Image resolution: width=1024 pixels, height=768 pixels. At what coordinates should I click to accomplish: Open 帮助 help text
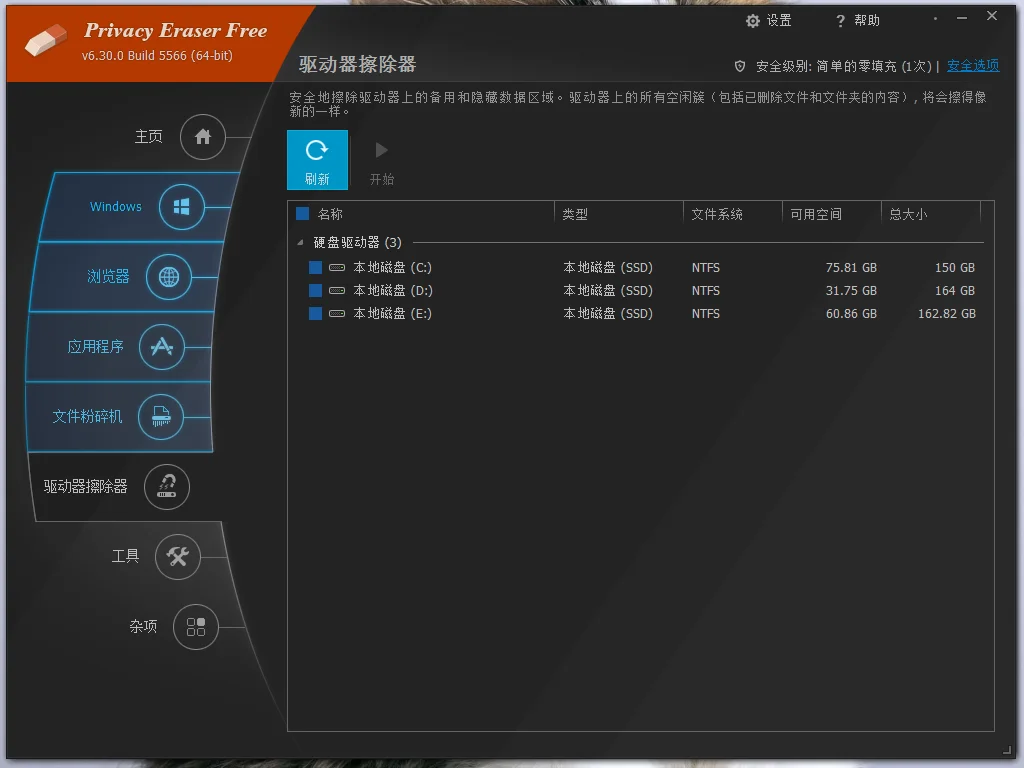click(867, 21)
